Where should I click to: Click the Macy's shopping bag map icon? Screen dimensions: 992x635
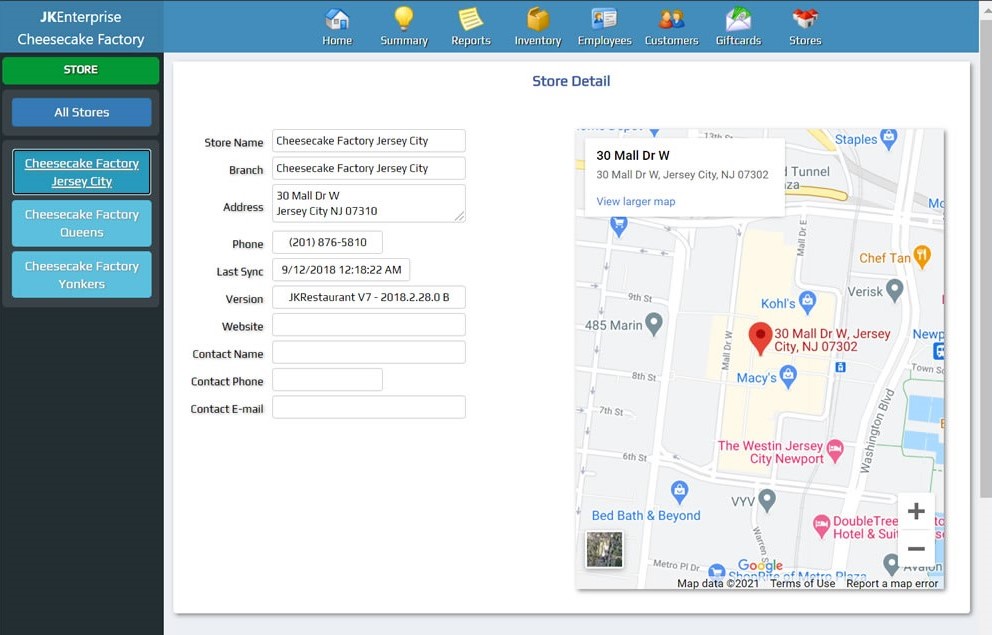pos(788,376)
